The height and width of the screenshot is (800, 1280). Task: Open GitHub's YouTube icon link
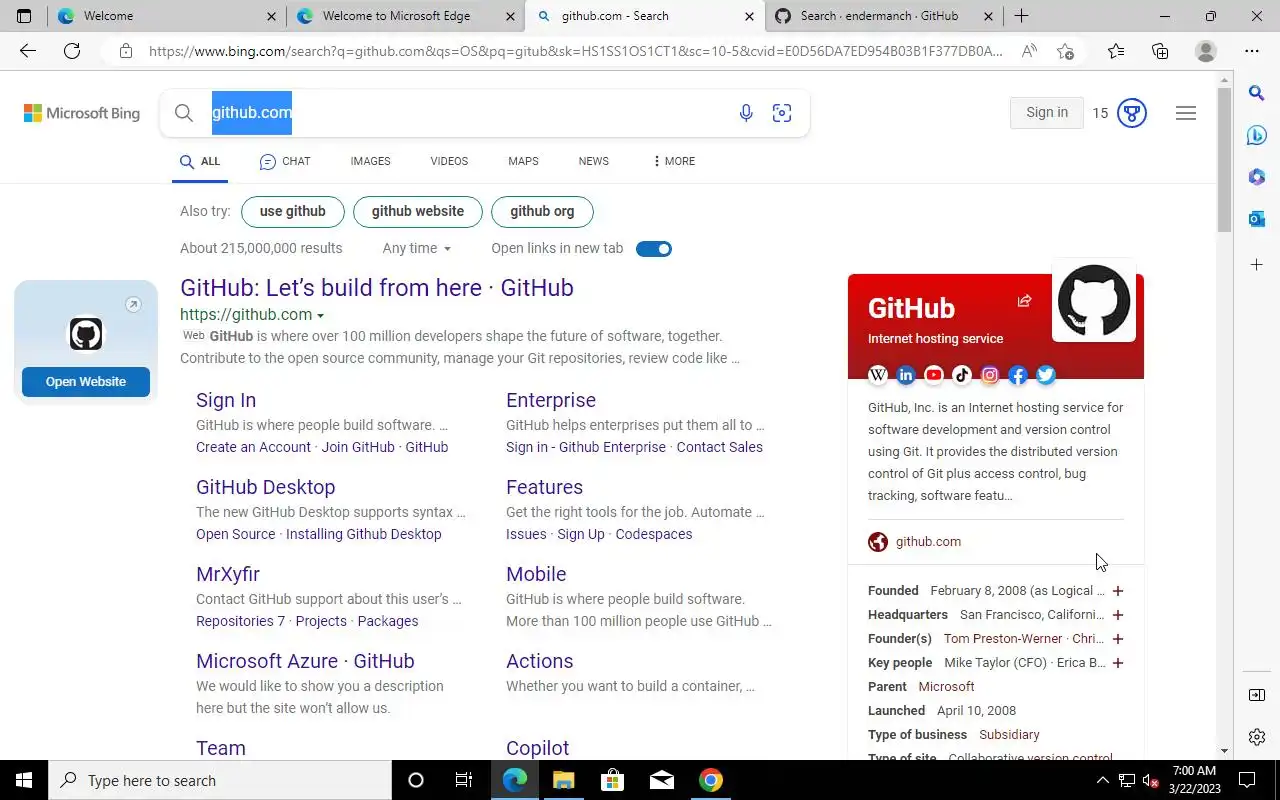coord(934,375)
